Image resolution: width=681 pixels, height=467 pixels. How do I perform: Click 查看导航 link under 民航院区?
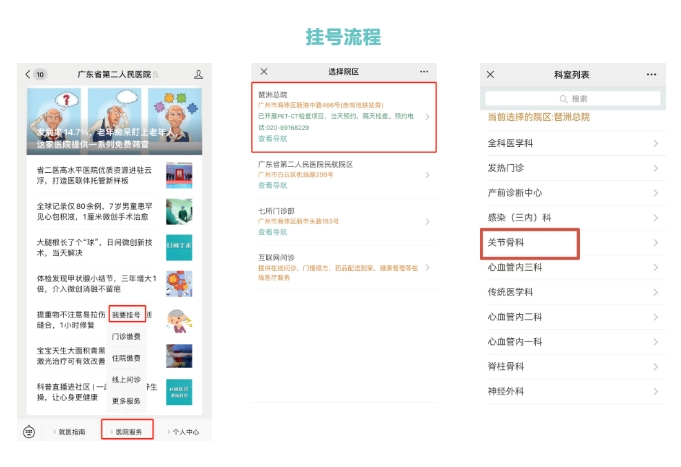coord(272,185)
